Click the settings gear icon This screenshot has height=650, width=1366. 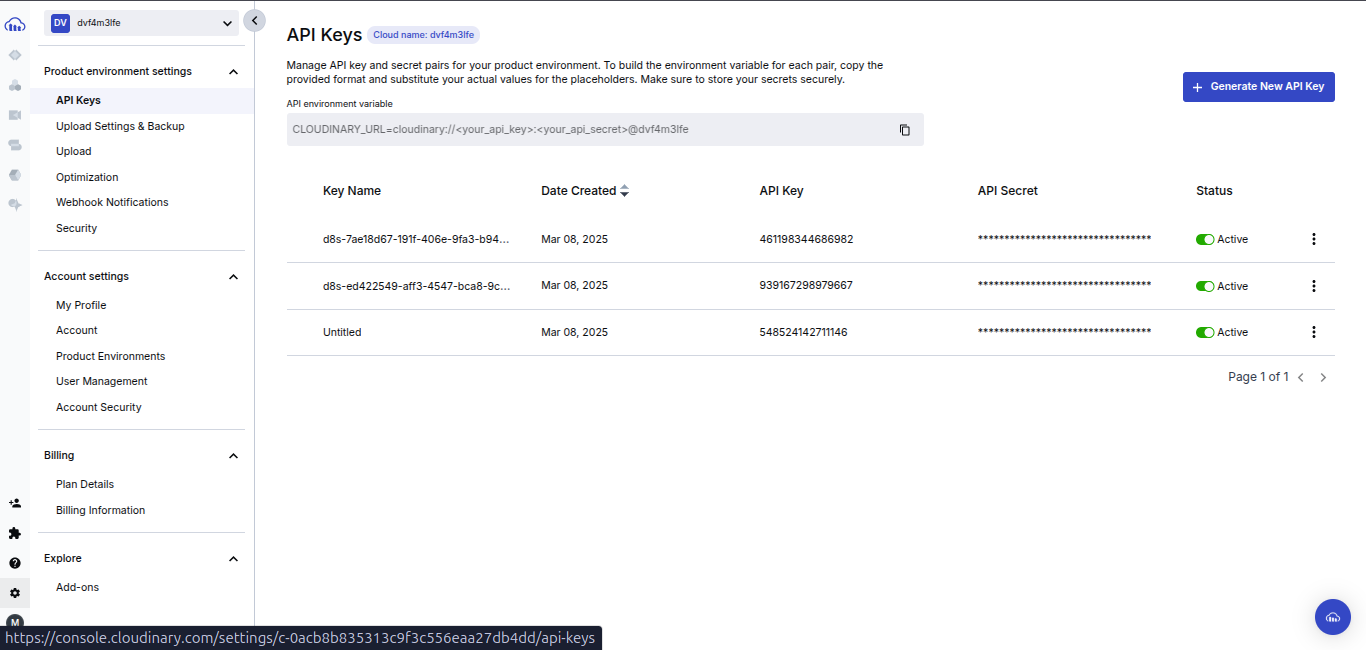click(15, 593)
